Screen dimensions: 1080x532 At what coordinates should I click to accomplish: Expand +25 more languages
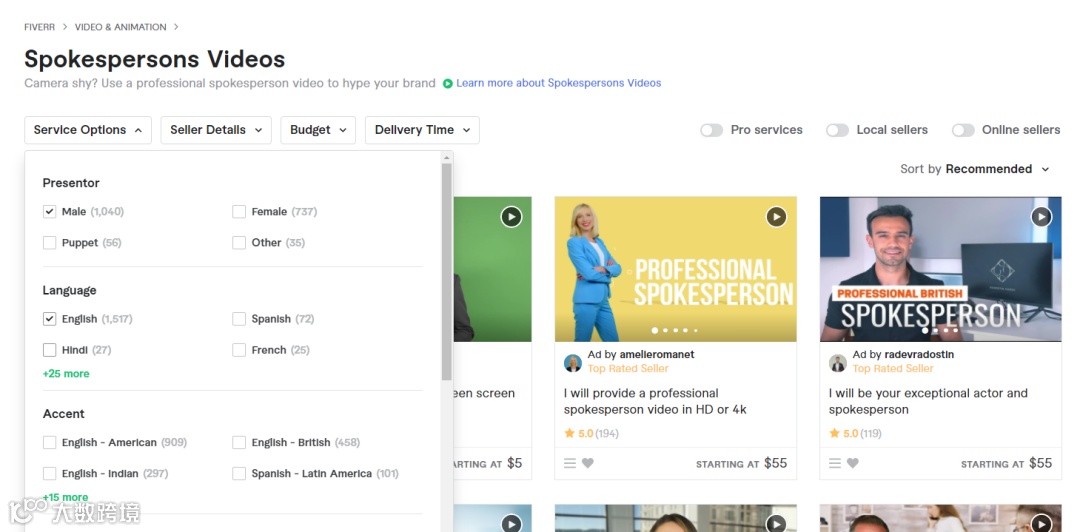click(66, 374)
